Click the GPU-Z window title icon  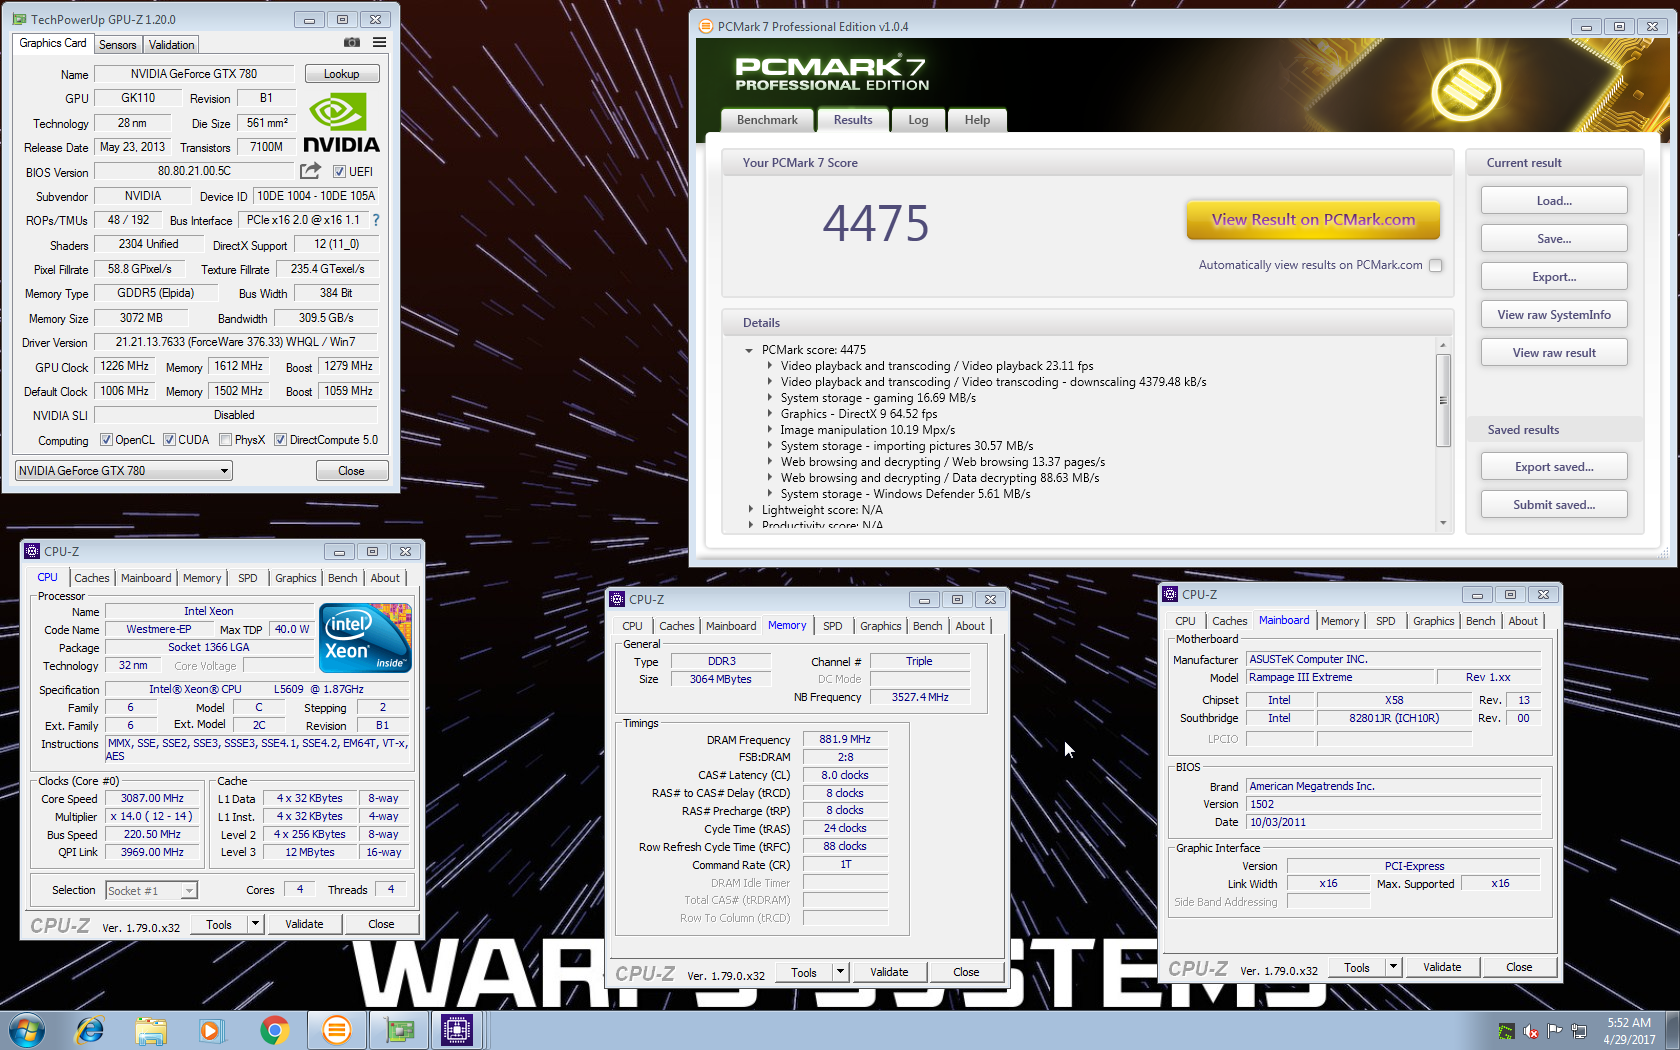(x=20, y=19)
